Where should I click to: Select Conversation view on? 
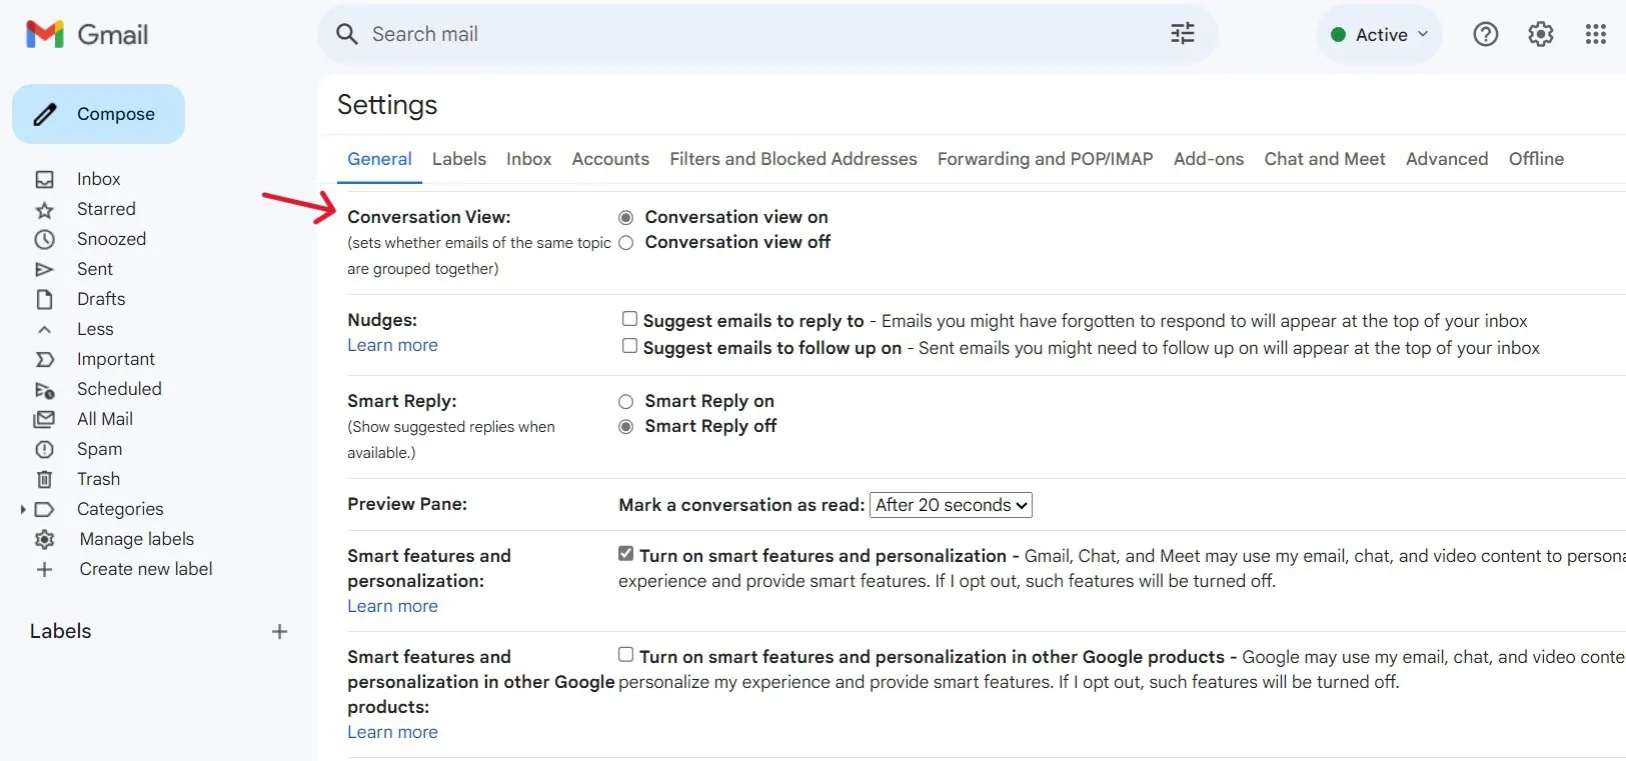click(626, 218)
